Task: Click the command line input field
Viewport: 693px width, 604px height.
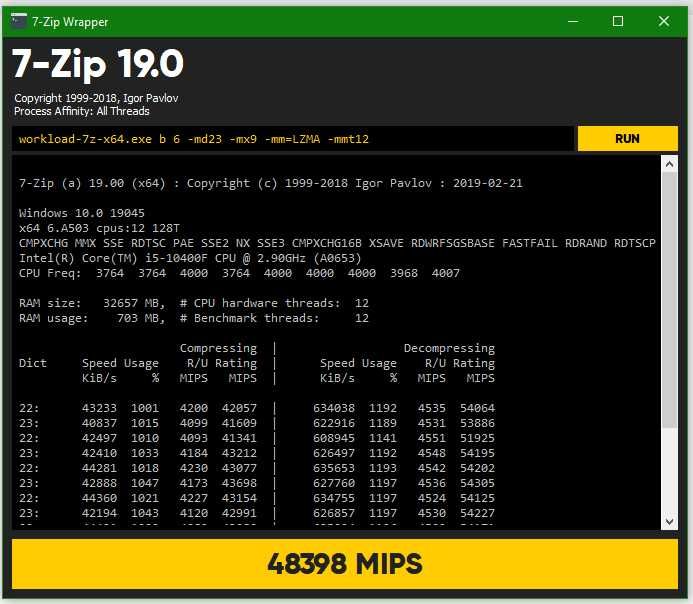Action: pos(293,139)
